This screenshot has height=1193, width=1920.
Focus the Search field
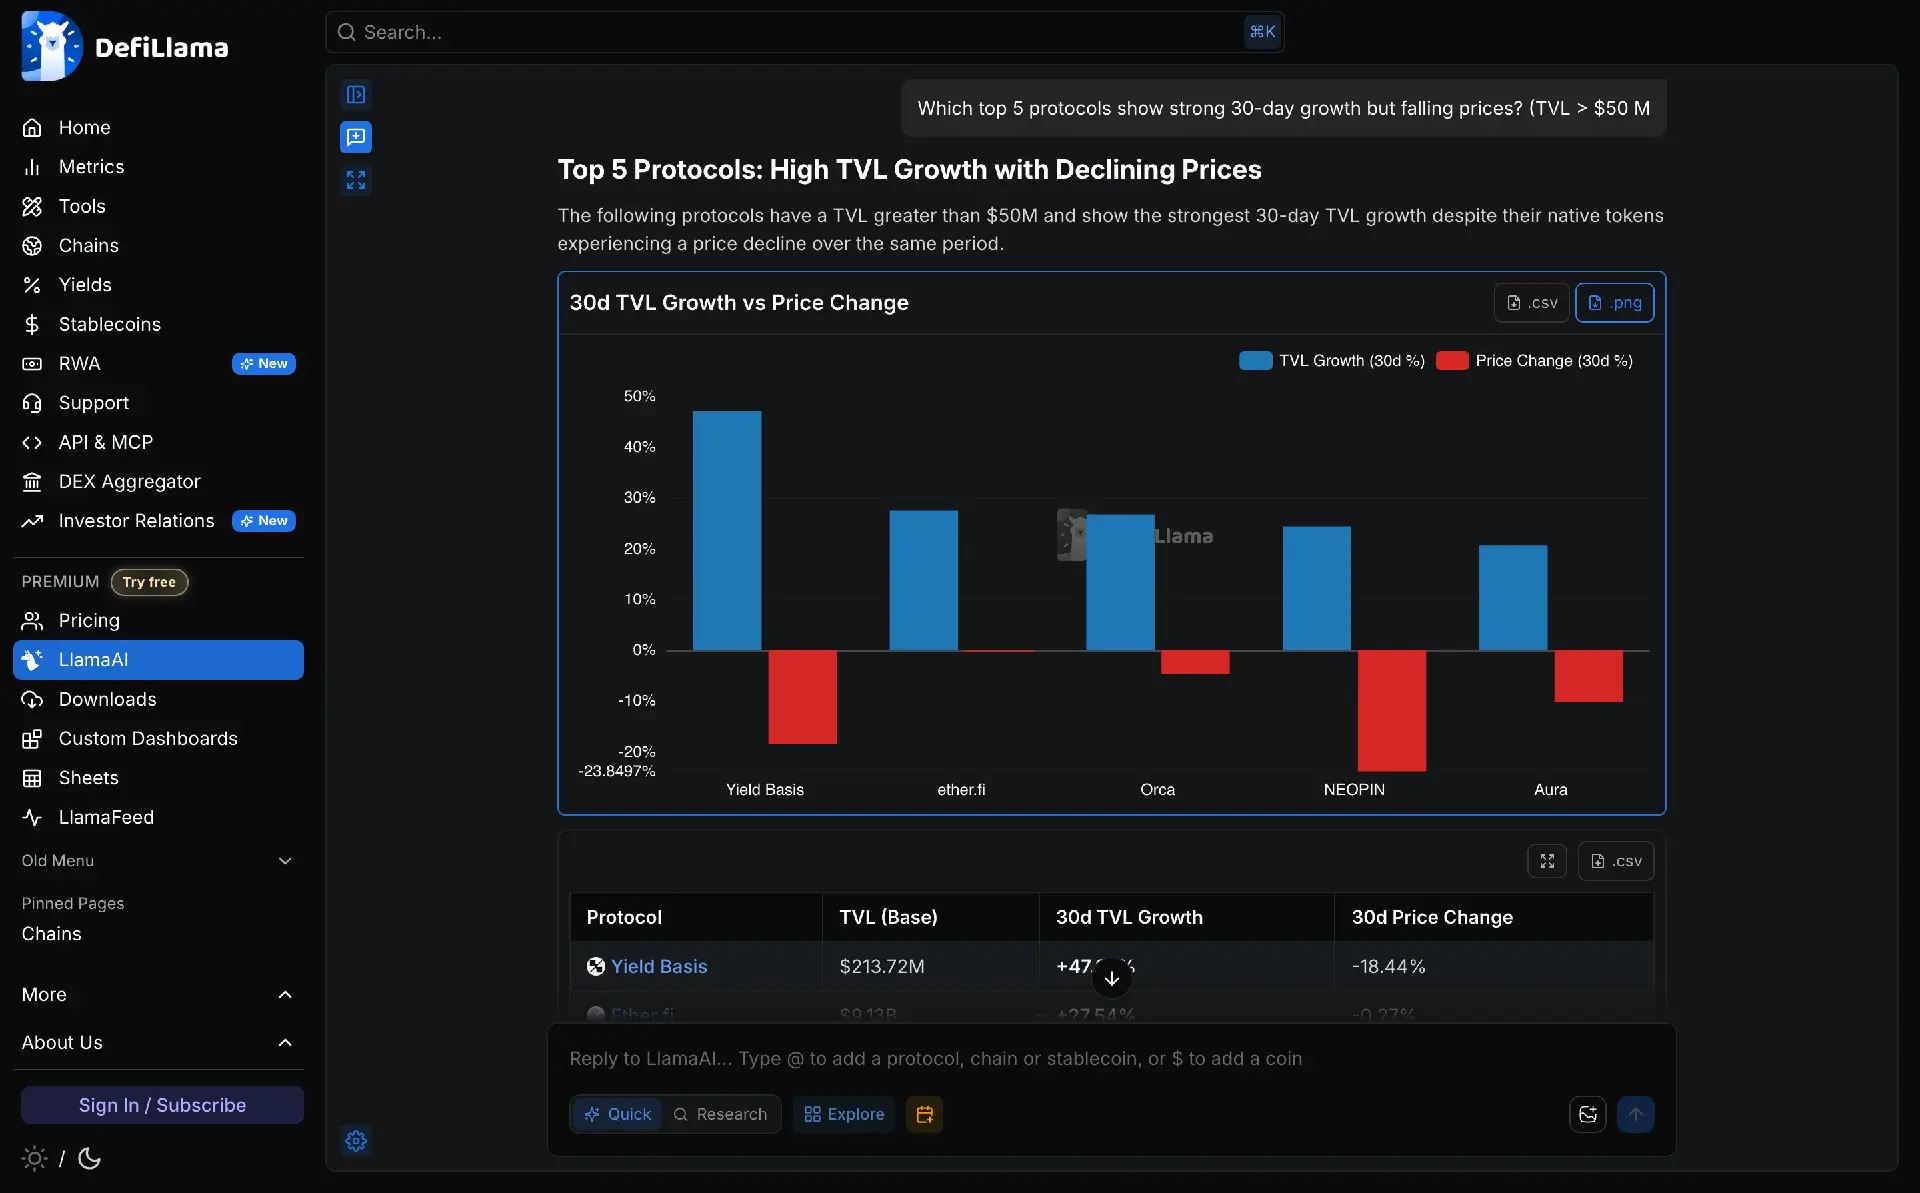[x=804, y=32]
